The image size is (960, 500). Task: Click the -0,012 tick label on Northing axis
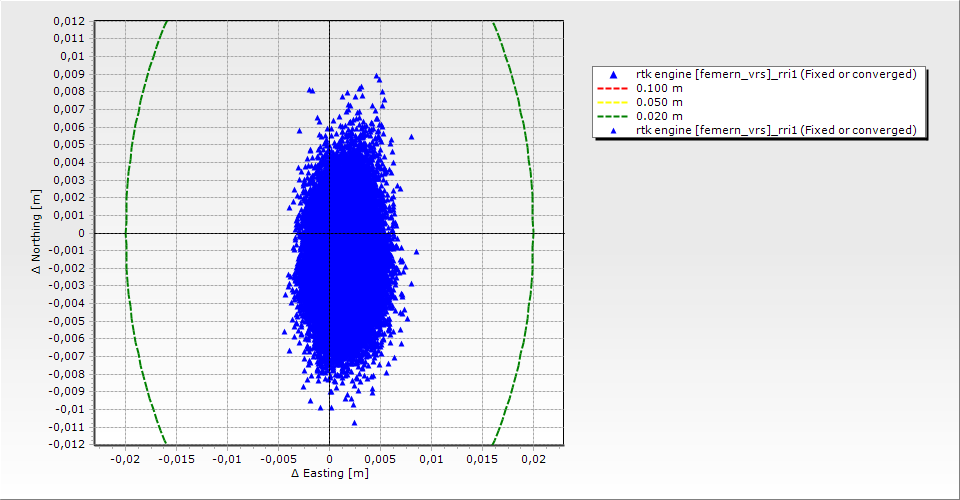coord(67,444)
